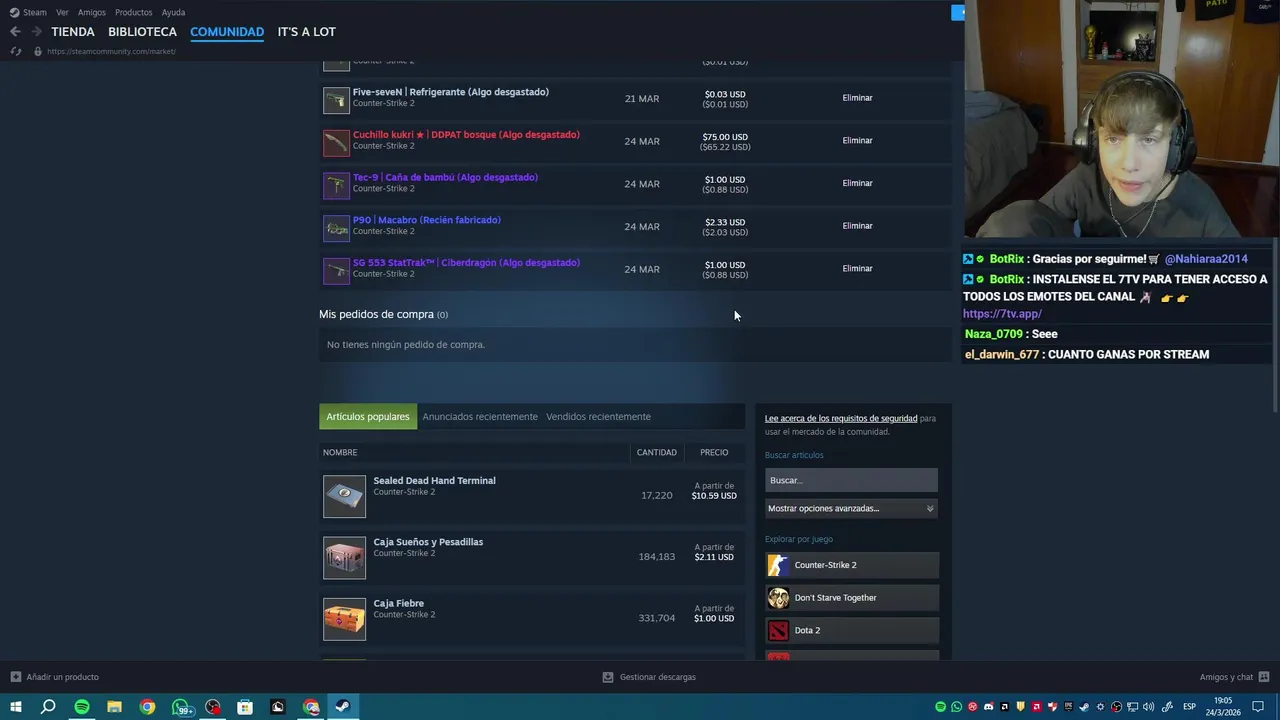Screen dimensions: 1280x720
Task: Open the Amigos y chat icon
Action: 1264,677
